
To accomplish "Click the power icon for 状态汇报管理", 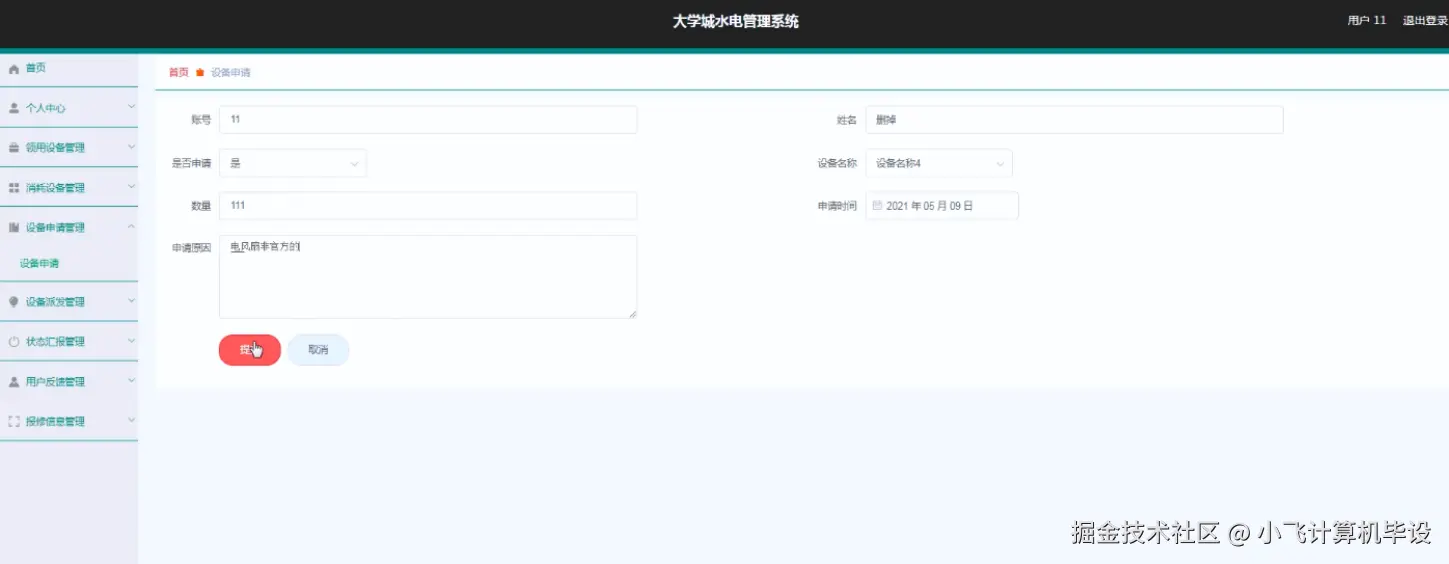I will pyautogui.click(x=14, y=342).
